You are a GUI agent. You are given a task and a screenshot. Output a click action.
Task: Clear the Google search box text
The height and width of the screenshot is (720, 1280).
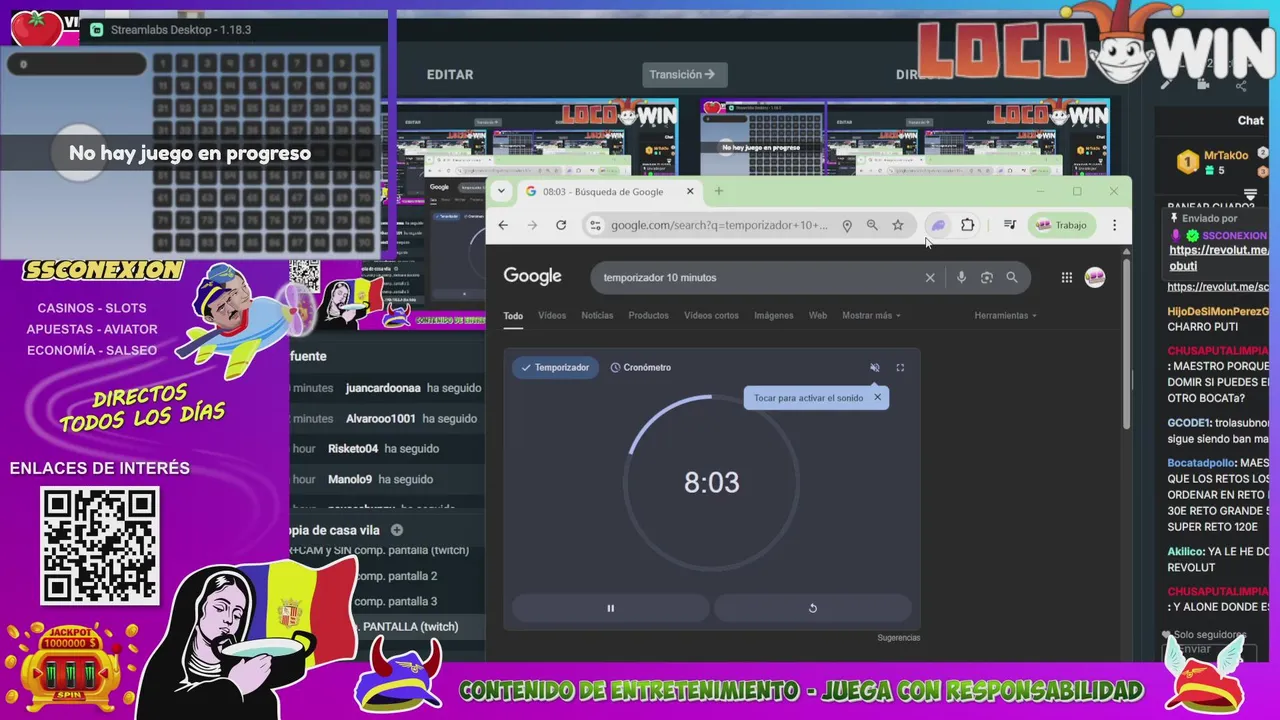pos(930,277)
